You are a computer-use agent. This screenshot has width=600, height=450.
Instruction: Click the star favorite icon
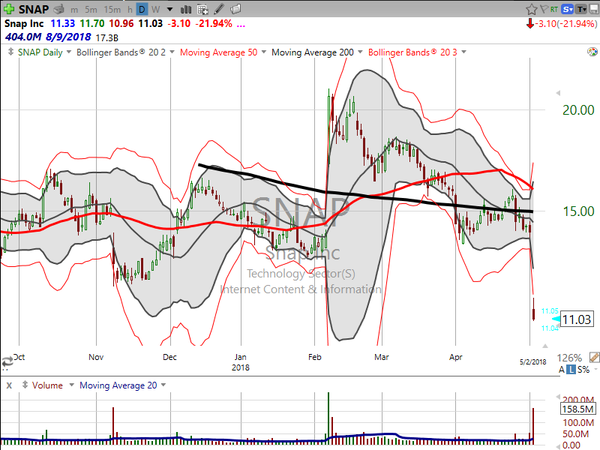pyautogui.click(x=531, y=9)
